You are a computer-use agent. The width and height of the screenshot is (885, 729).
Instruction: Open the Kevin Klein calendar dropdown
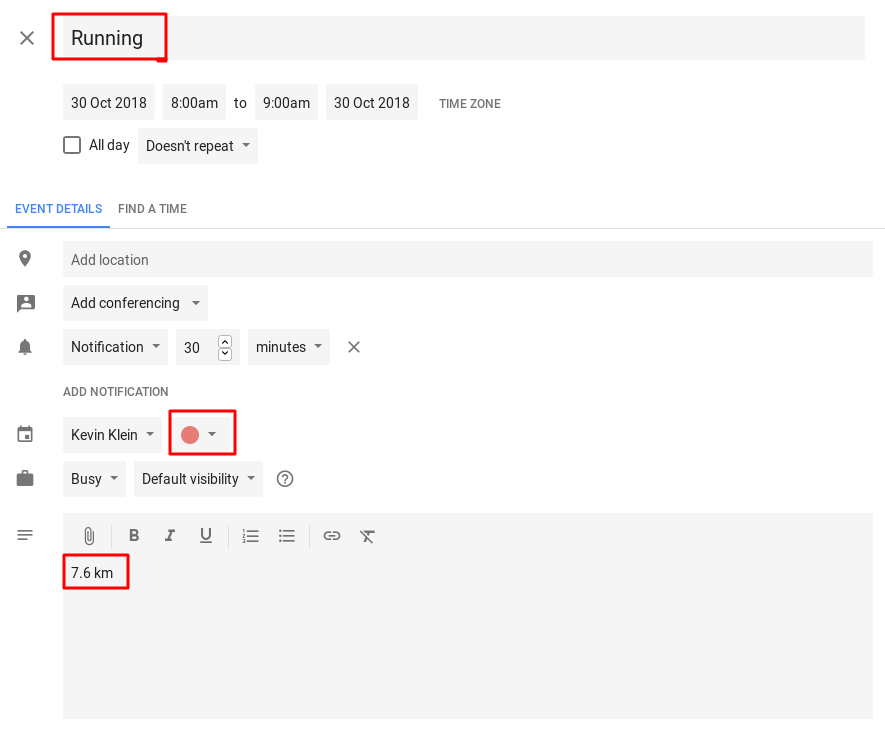point(112,434)
